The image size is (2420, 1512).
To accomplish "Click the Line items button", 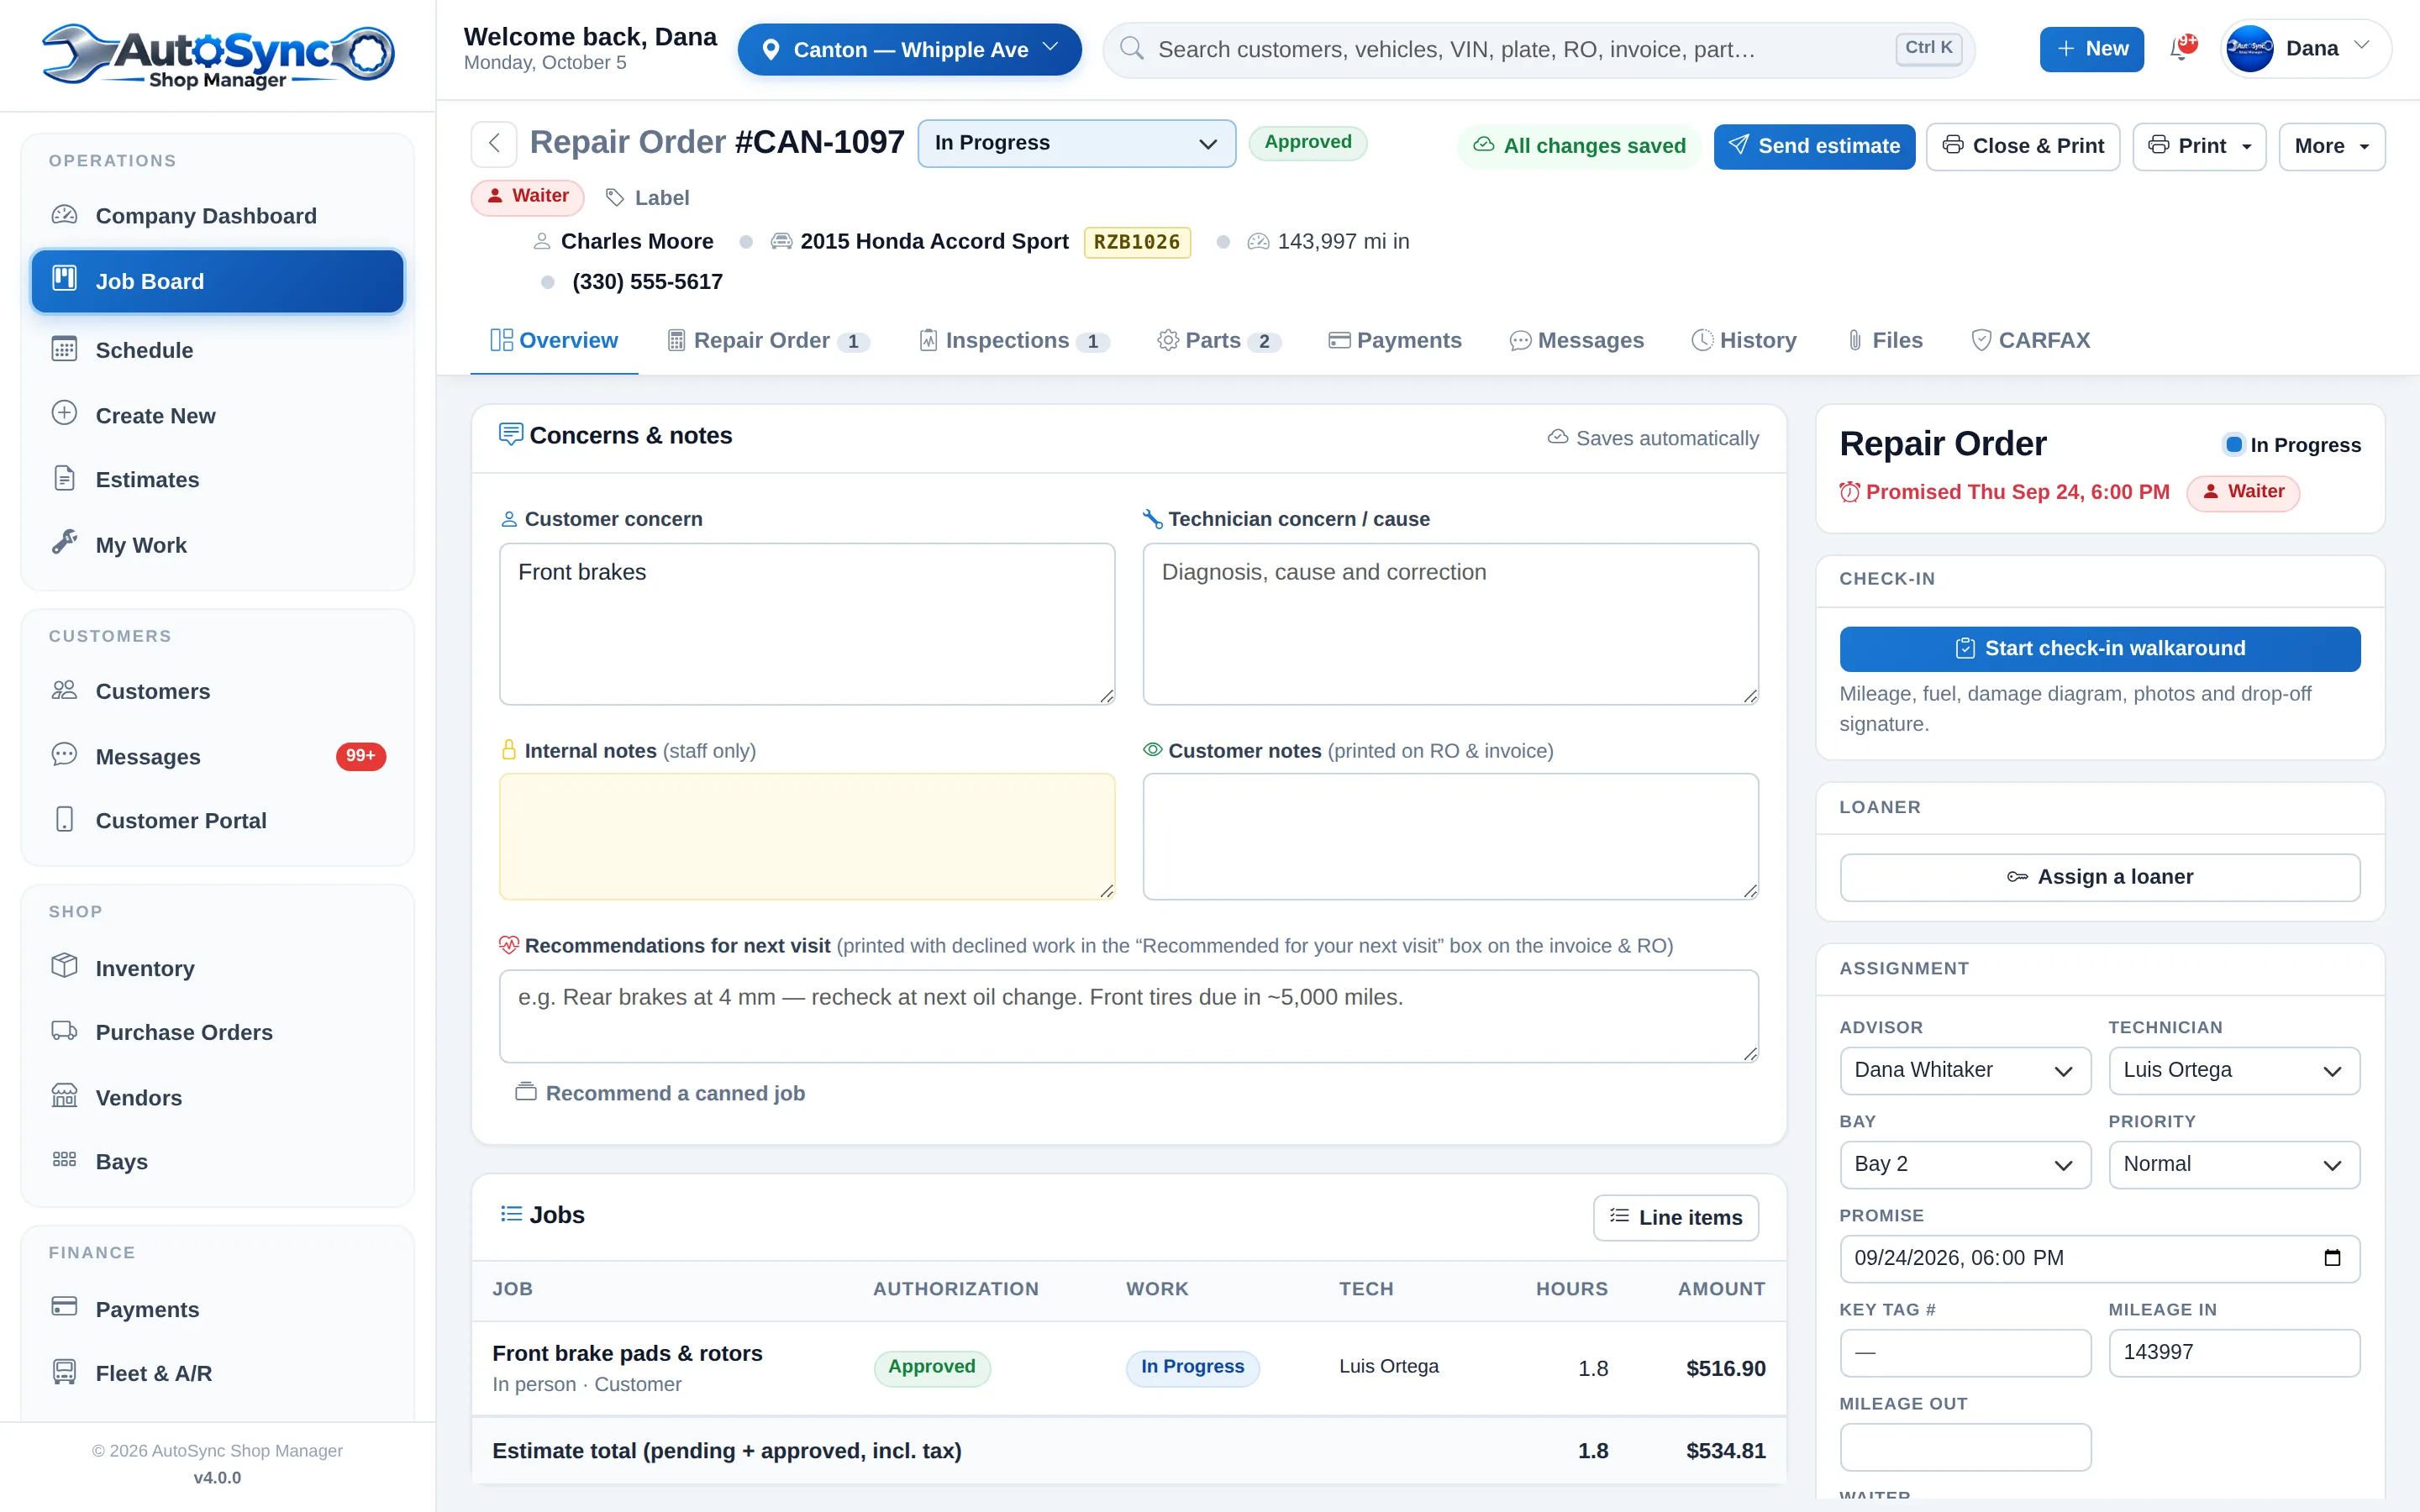I will coord(1676,1217).
